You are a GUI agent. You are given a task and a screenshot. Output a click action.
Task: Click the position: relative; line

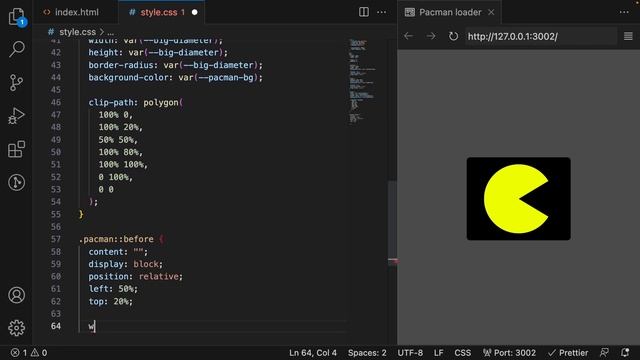136,276
